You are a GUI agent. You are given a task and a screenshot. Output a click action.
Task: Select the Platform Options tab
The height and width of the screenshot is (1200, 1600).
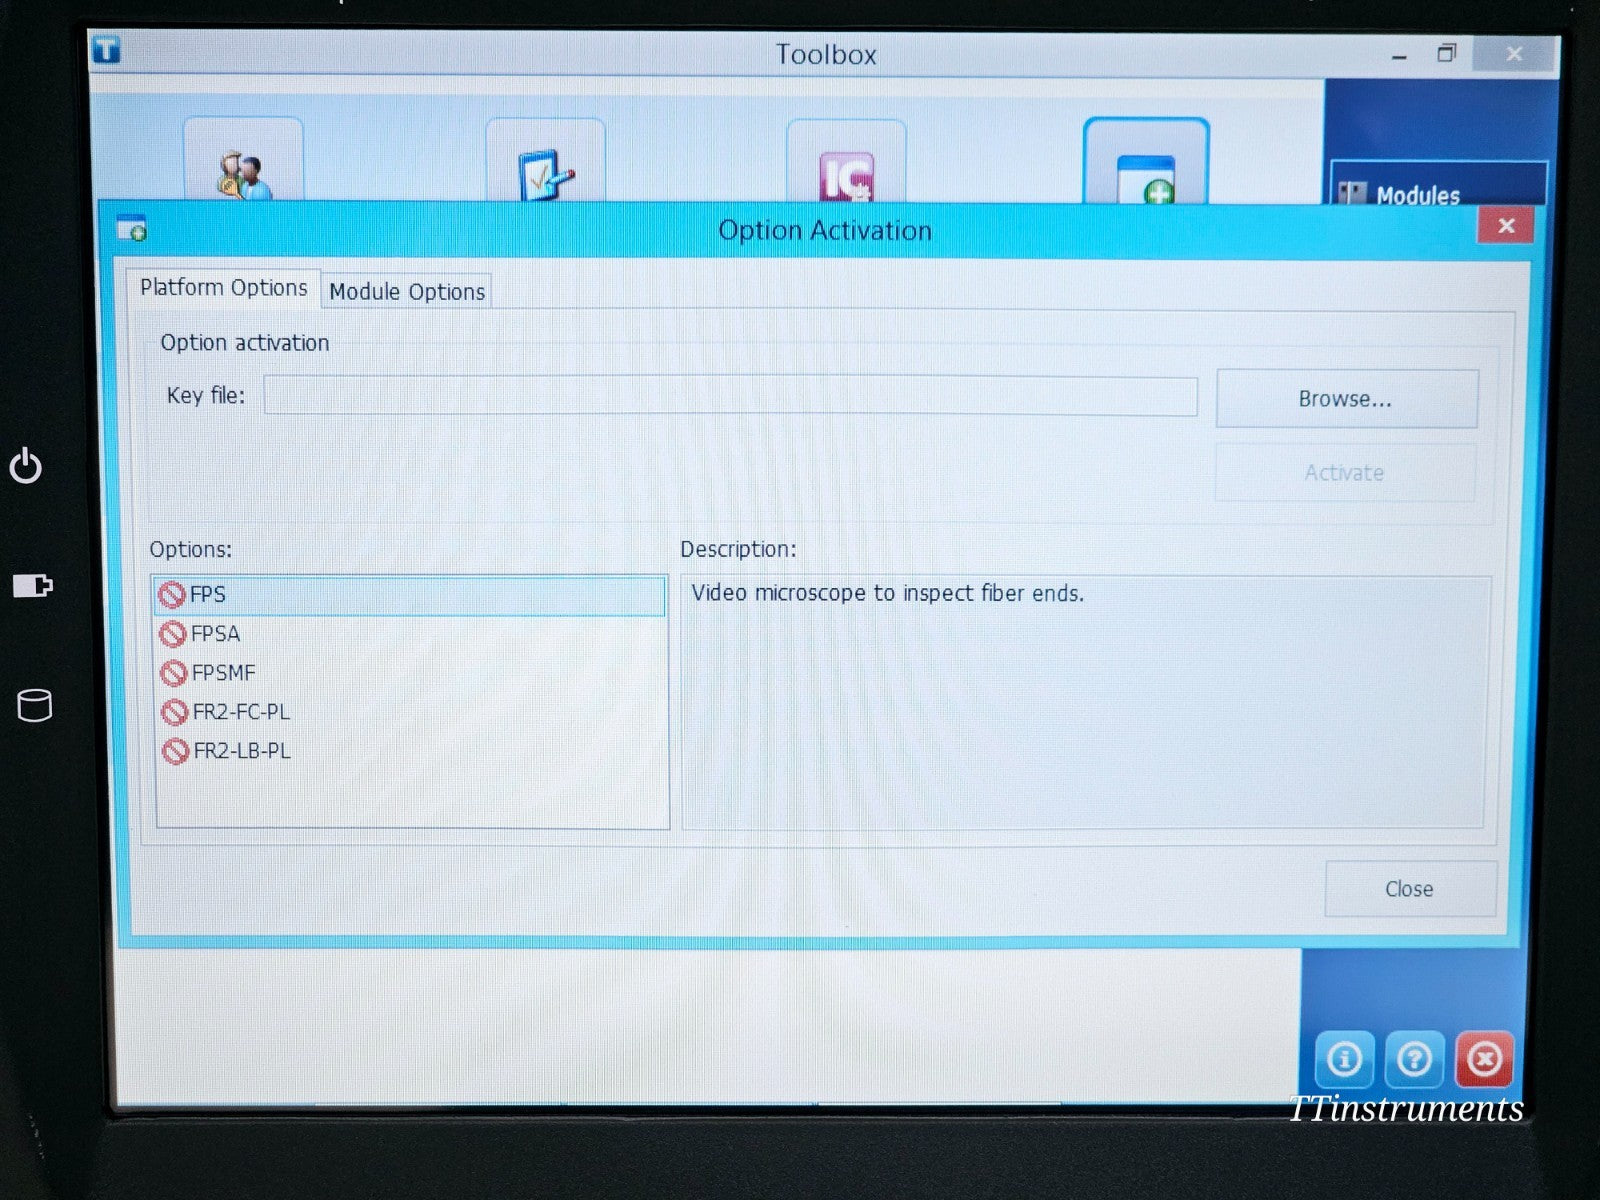coord(224,288)
